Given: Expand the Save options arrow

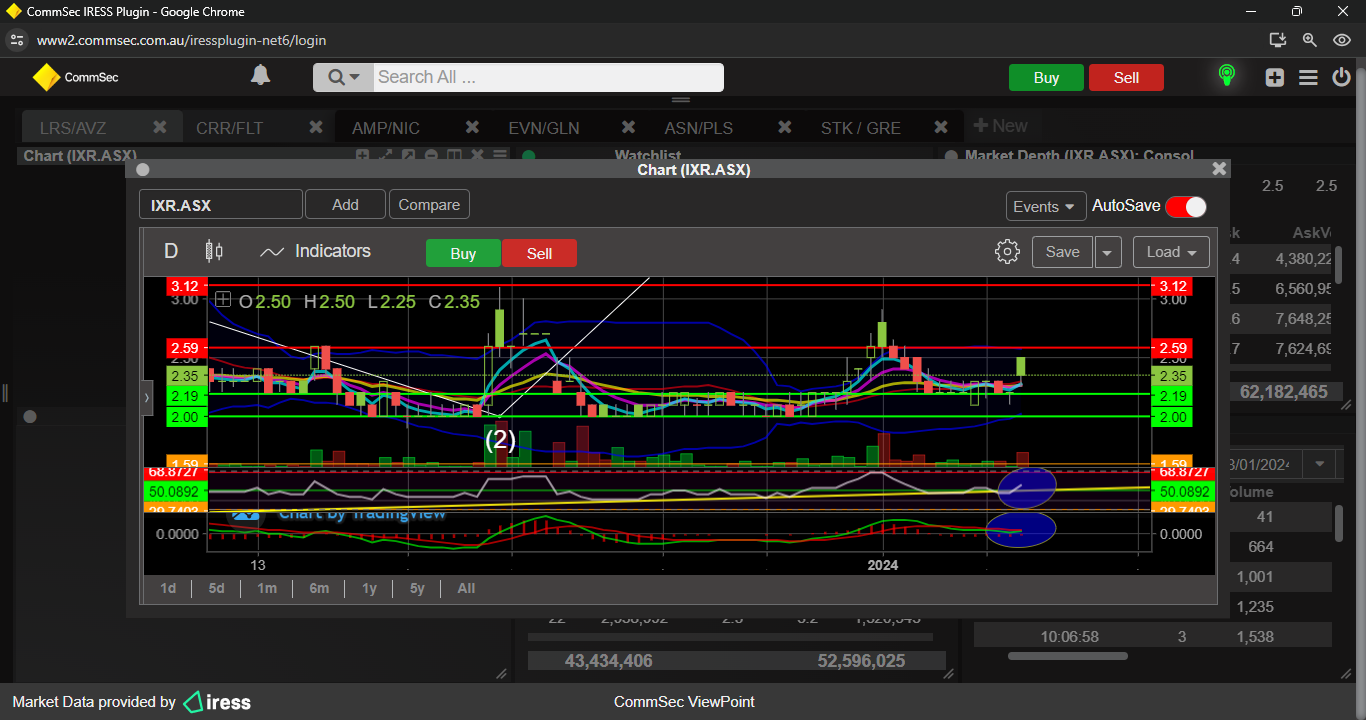Looking at the screenshot, I should pos(1107,252).
